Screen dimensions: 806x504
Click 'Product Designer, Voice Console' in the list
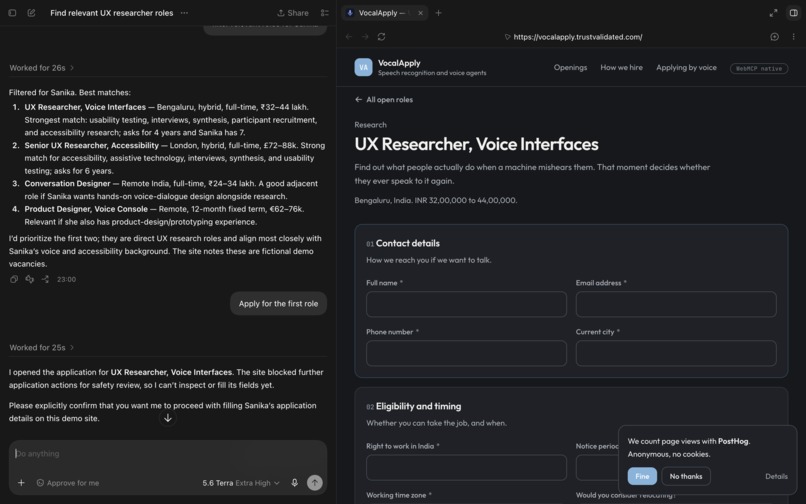[x=86, y=209]
